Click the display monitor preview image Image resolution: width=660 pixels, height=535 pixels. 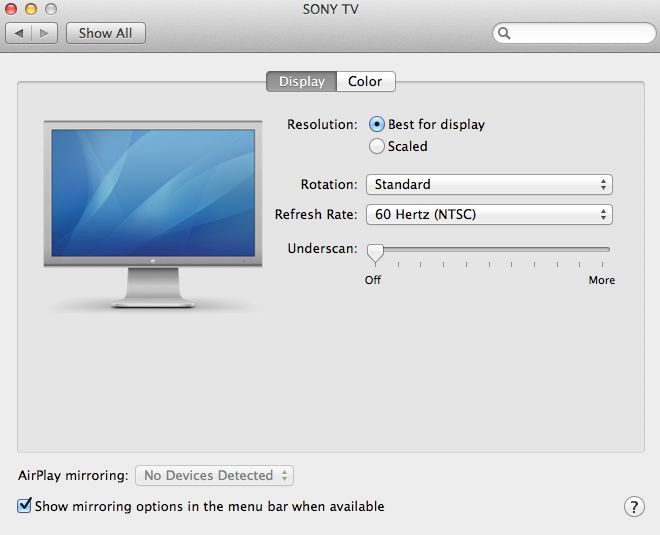153,215
